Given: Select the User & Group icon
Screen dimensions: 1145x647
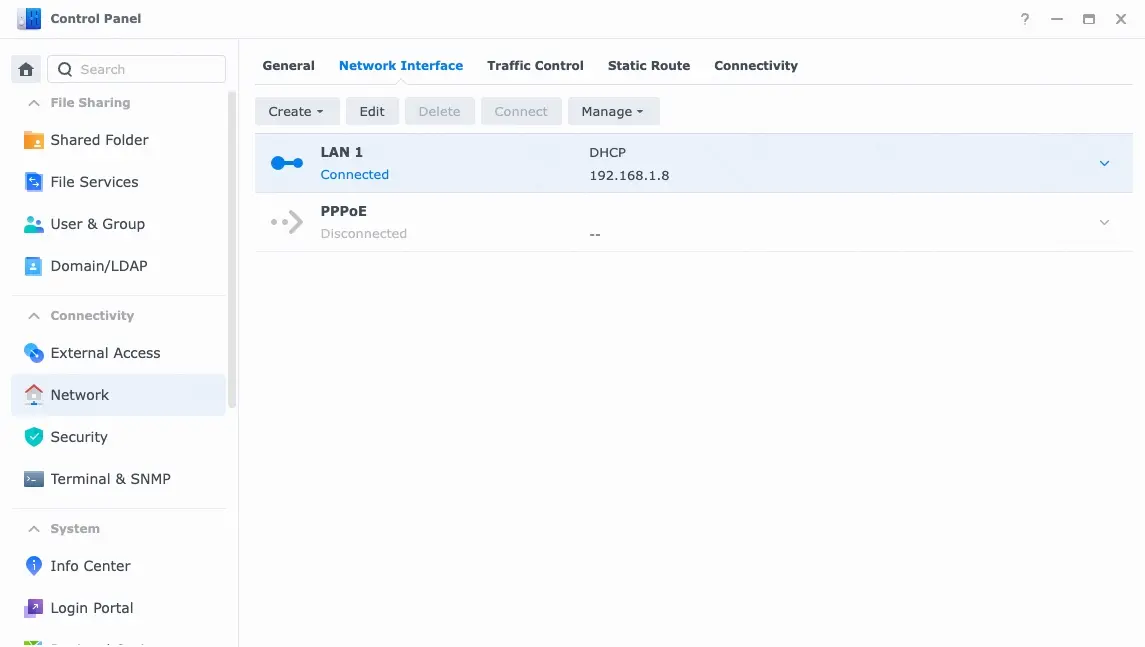Looking at the screenshot, I should coord(34,224).
